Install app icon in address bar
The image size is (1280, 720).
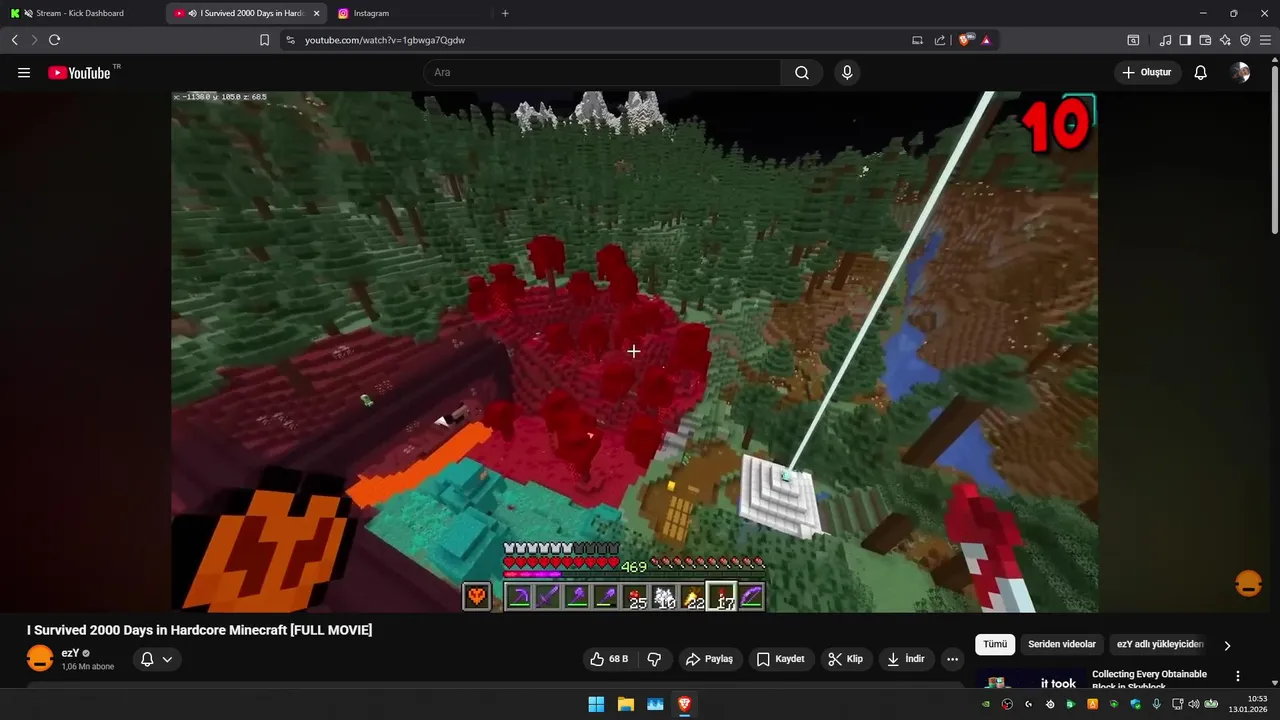[x=917, y=40]
